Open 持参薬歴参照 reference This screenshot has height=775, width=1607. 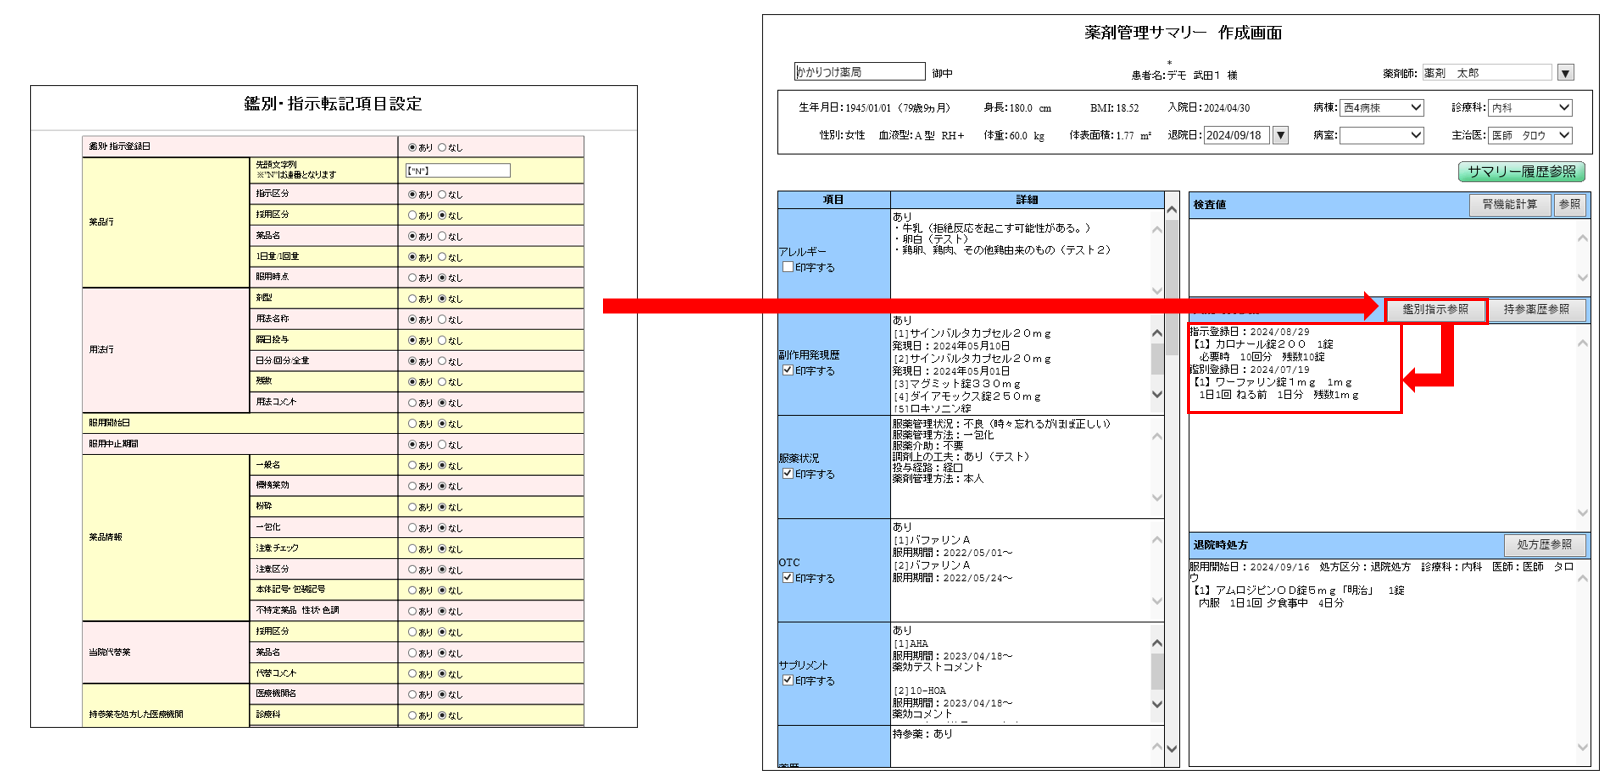[1536, 310]
